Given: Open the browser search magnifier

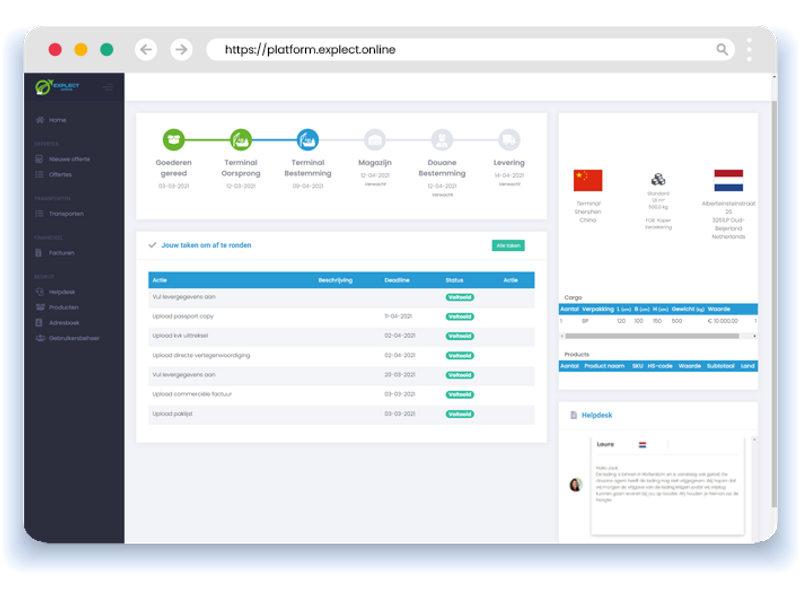Looking at the screenshot, I should coord(722,48).
